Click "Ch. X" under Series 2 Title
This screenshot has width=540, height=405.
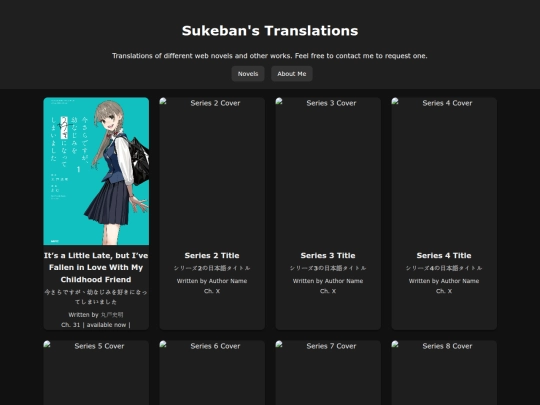pos(212,291)
